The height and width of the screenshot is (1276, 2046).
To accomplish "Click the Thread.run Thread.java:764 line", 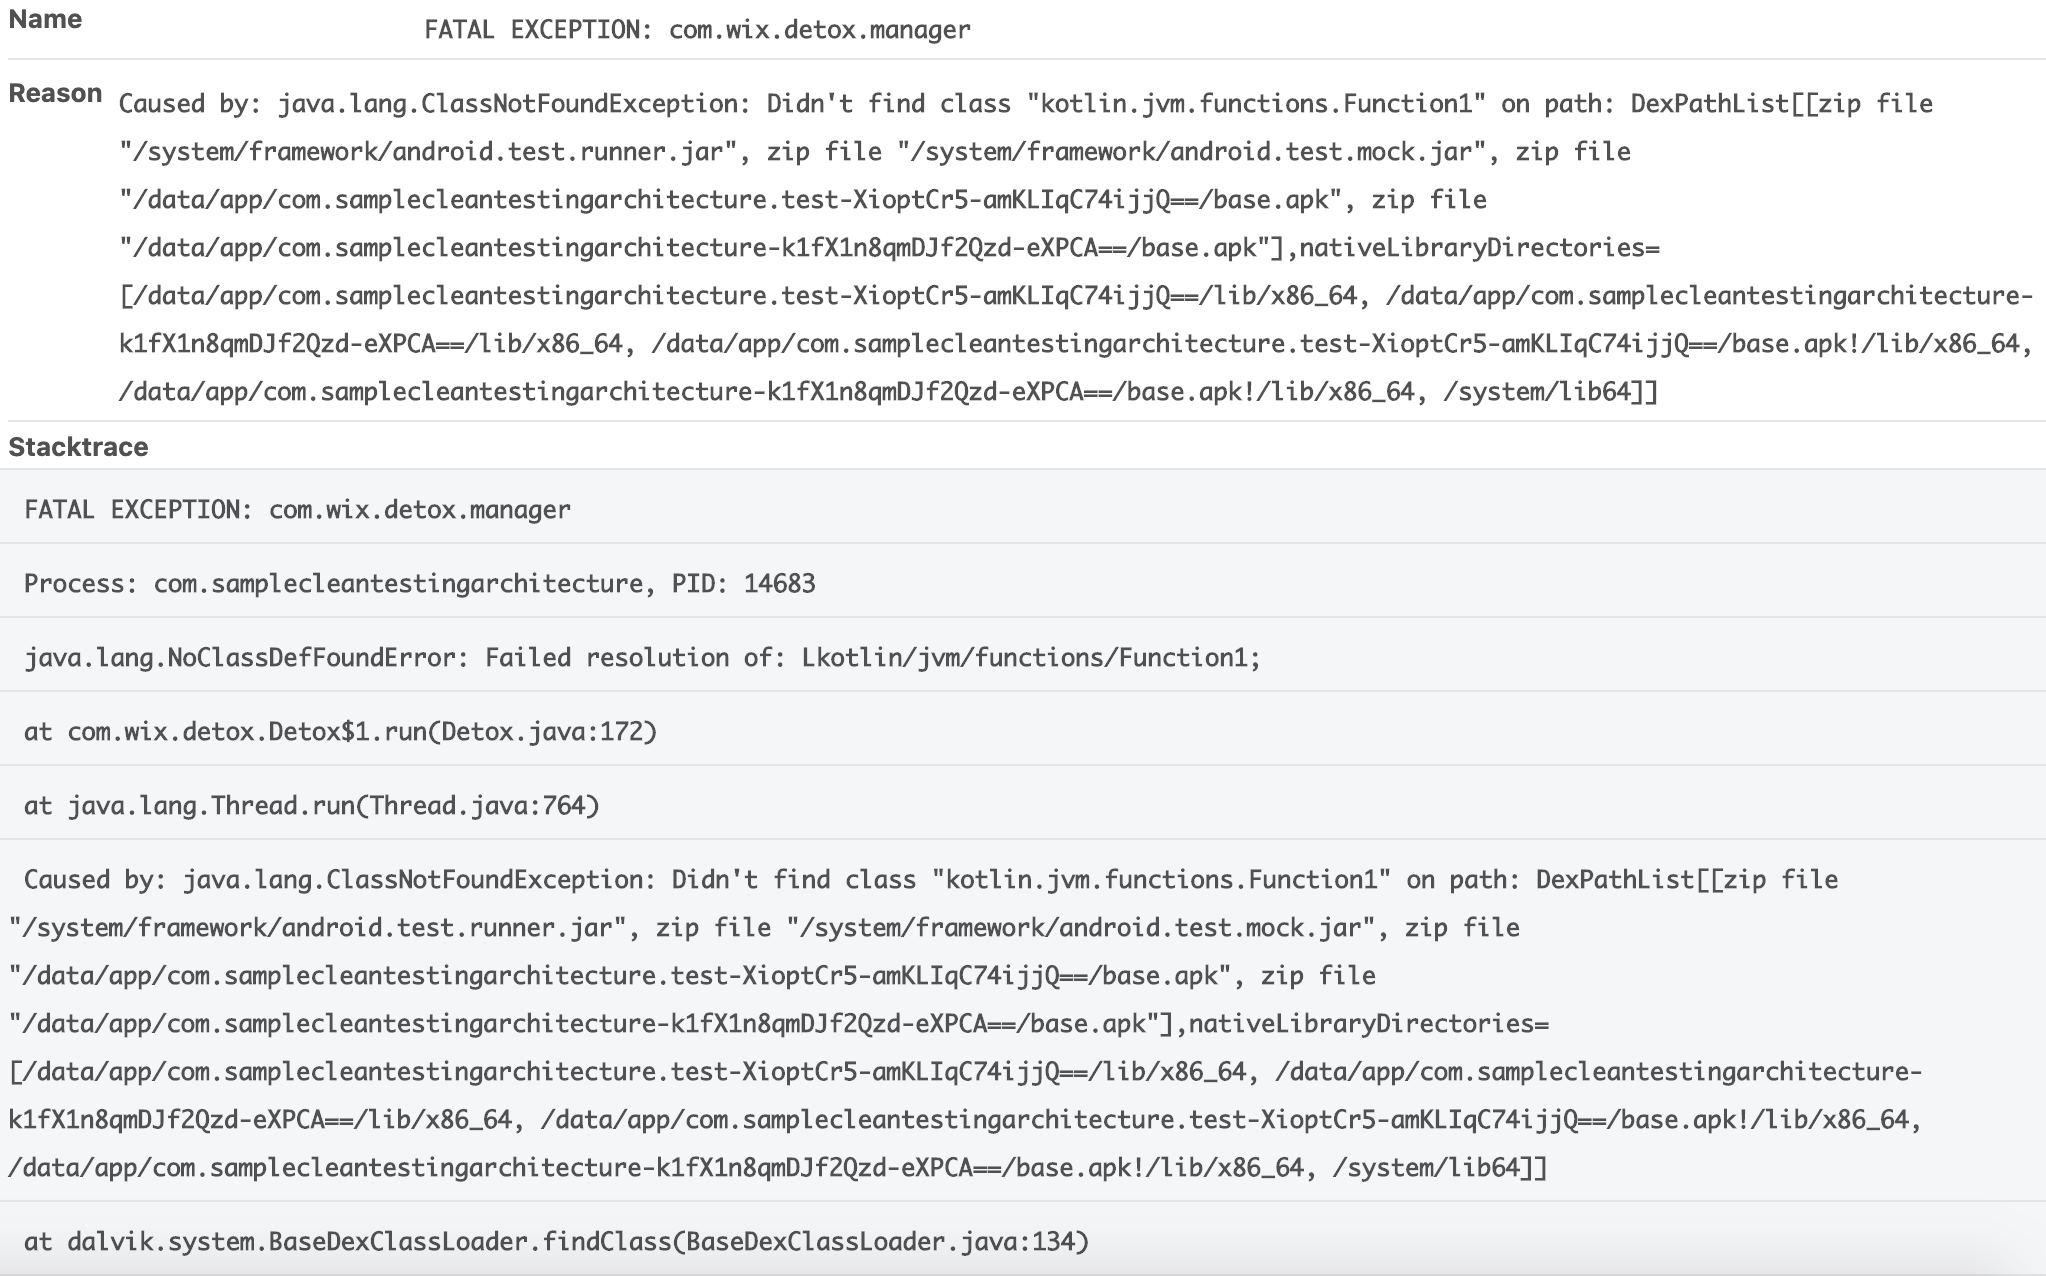I will click(x=1023, y=804).
